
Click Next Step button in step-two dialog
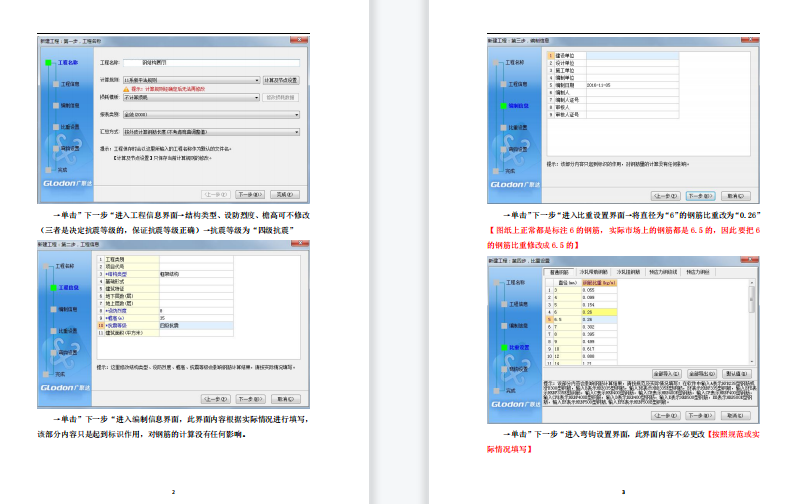click(x=251, y=399)
